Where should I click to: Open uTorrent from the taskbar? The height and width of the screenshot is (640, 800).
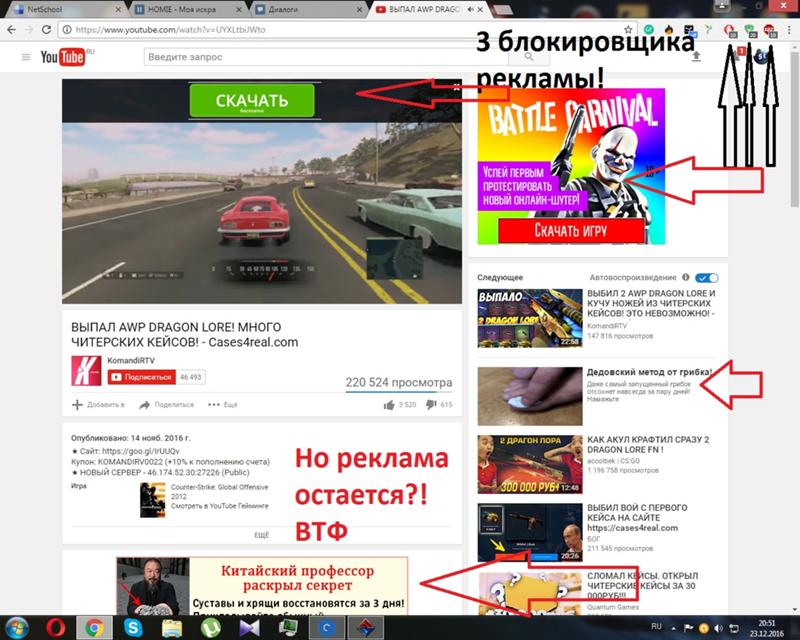pos(210,627)
